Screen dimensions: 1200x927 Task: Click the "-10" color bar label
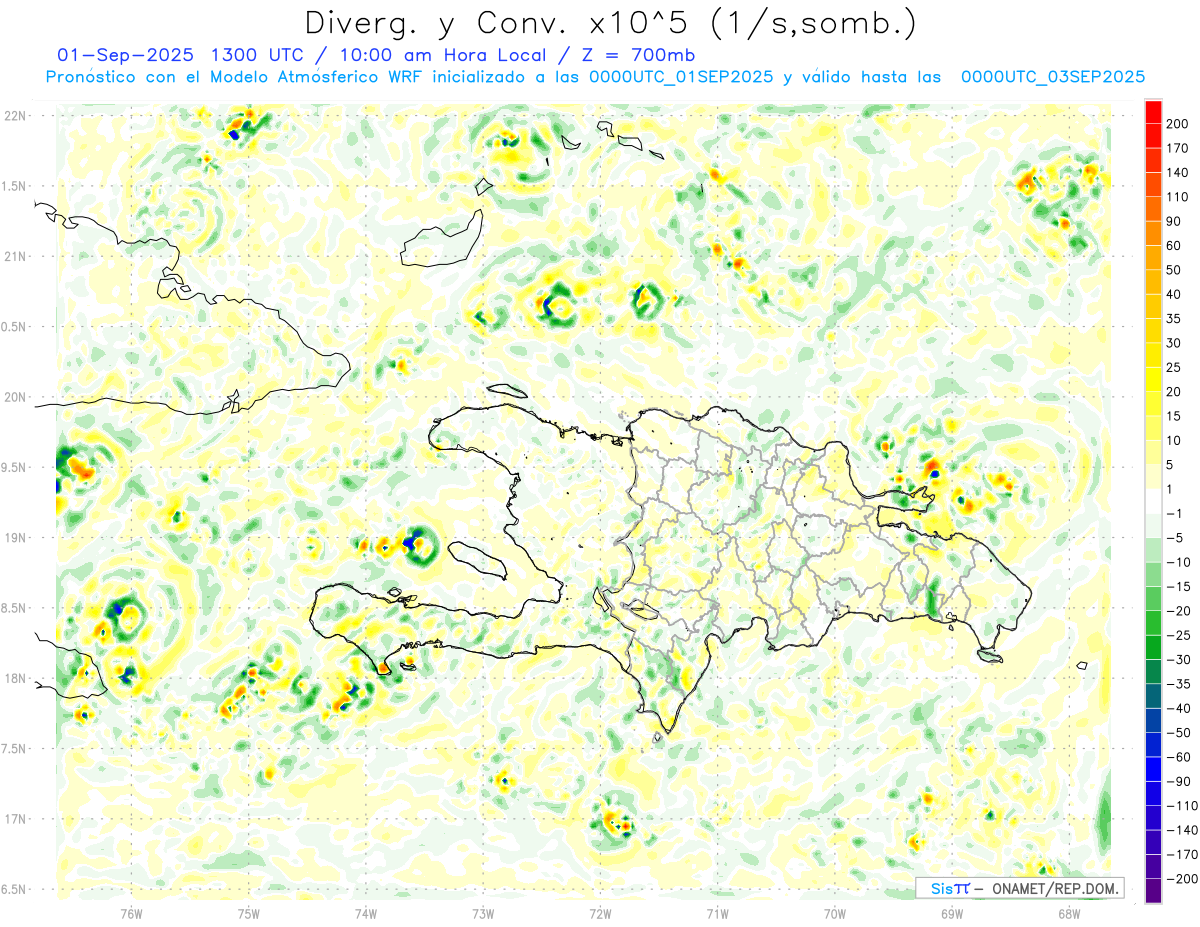click(x=1181, y=563)
